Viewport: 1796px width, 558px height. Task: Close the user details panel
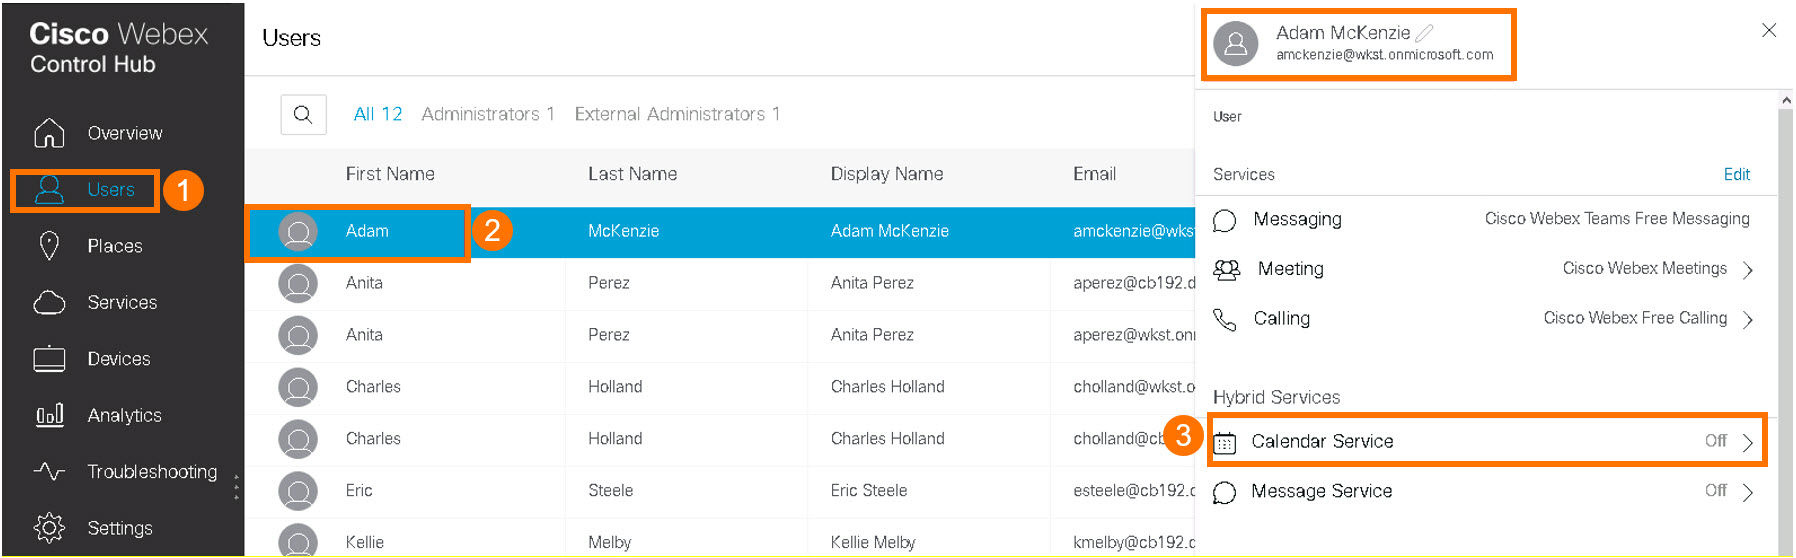click(1769, 30)
